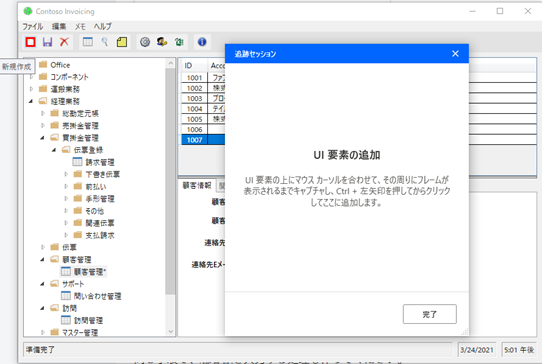Collapse the 伝票登録 folder
The height and width of the screenshot is (364, 542).
pyautogui.click(x=54, y=150)
